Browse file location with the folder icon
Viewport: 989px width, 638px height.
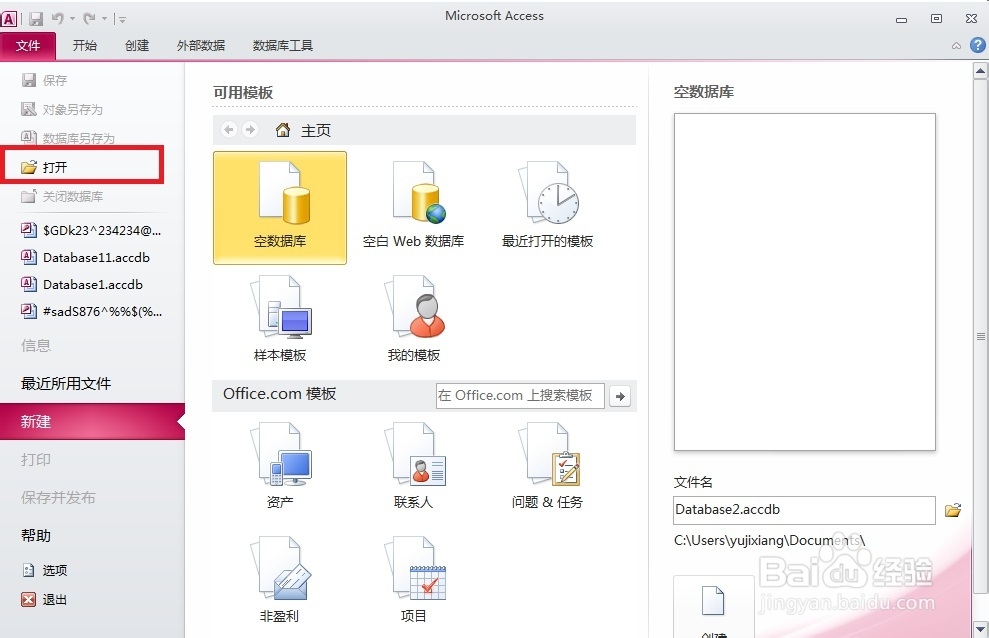pos(952,510)
